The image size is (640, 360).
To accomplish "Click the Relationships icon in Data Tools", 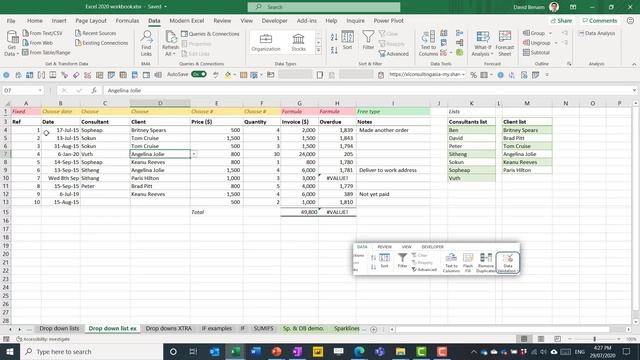I will point(460,43).
